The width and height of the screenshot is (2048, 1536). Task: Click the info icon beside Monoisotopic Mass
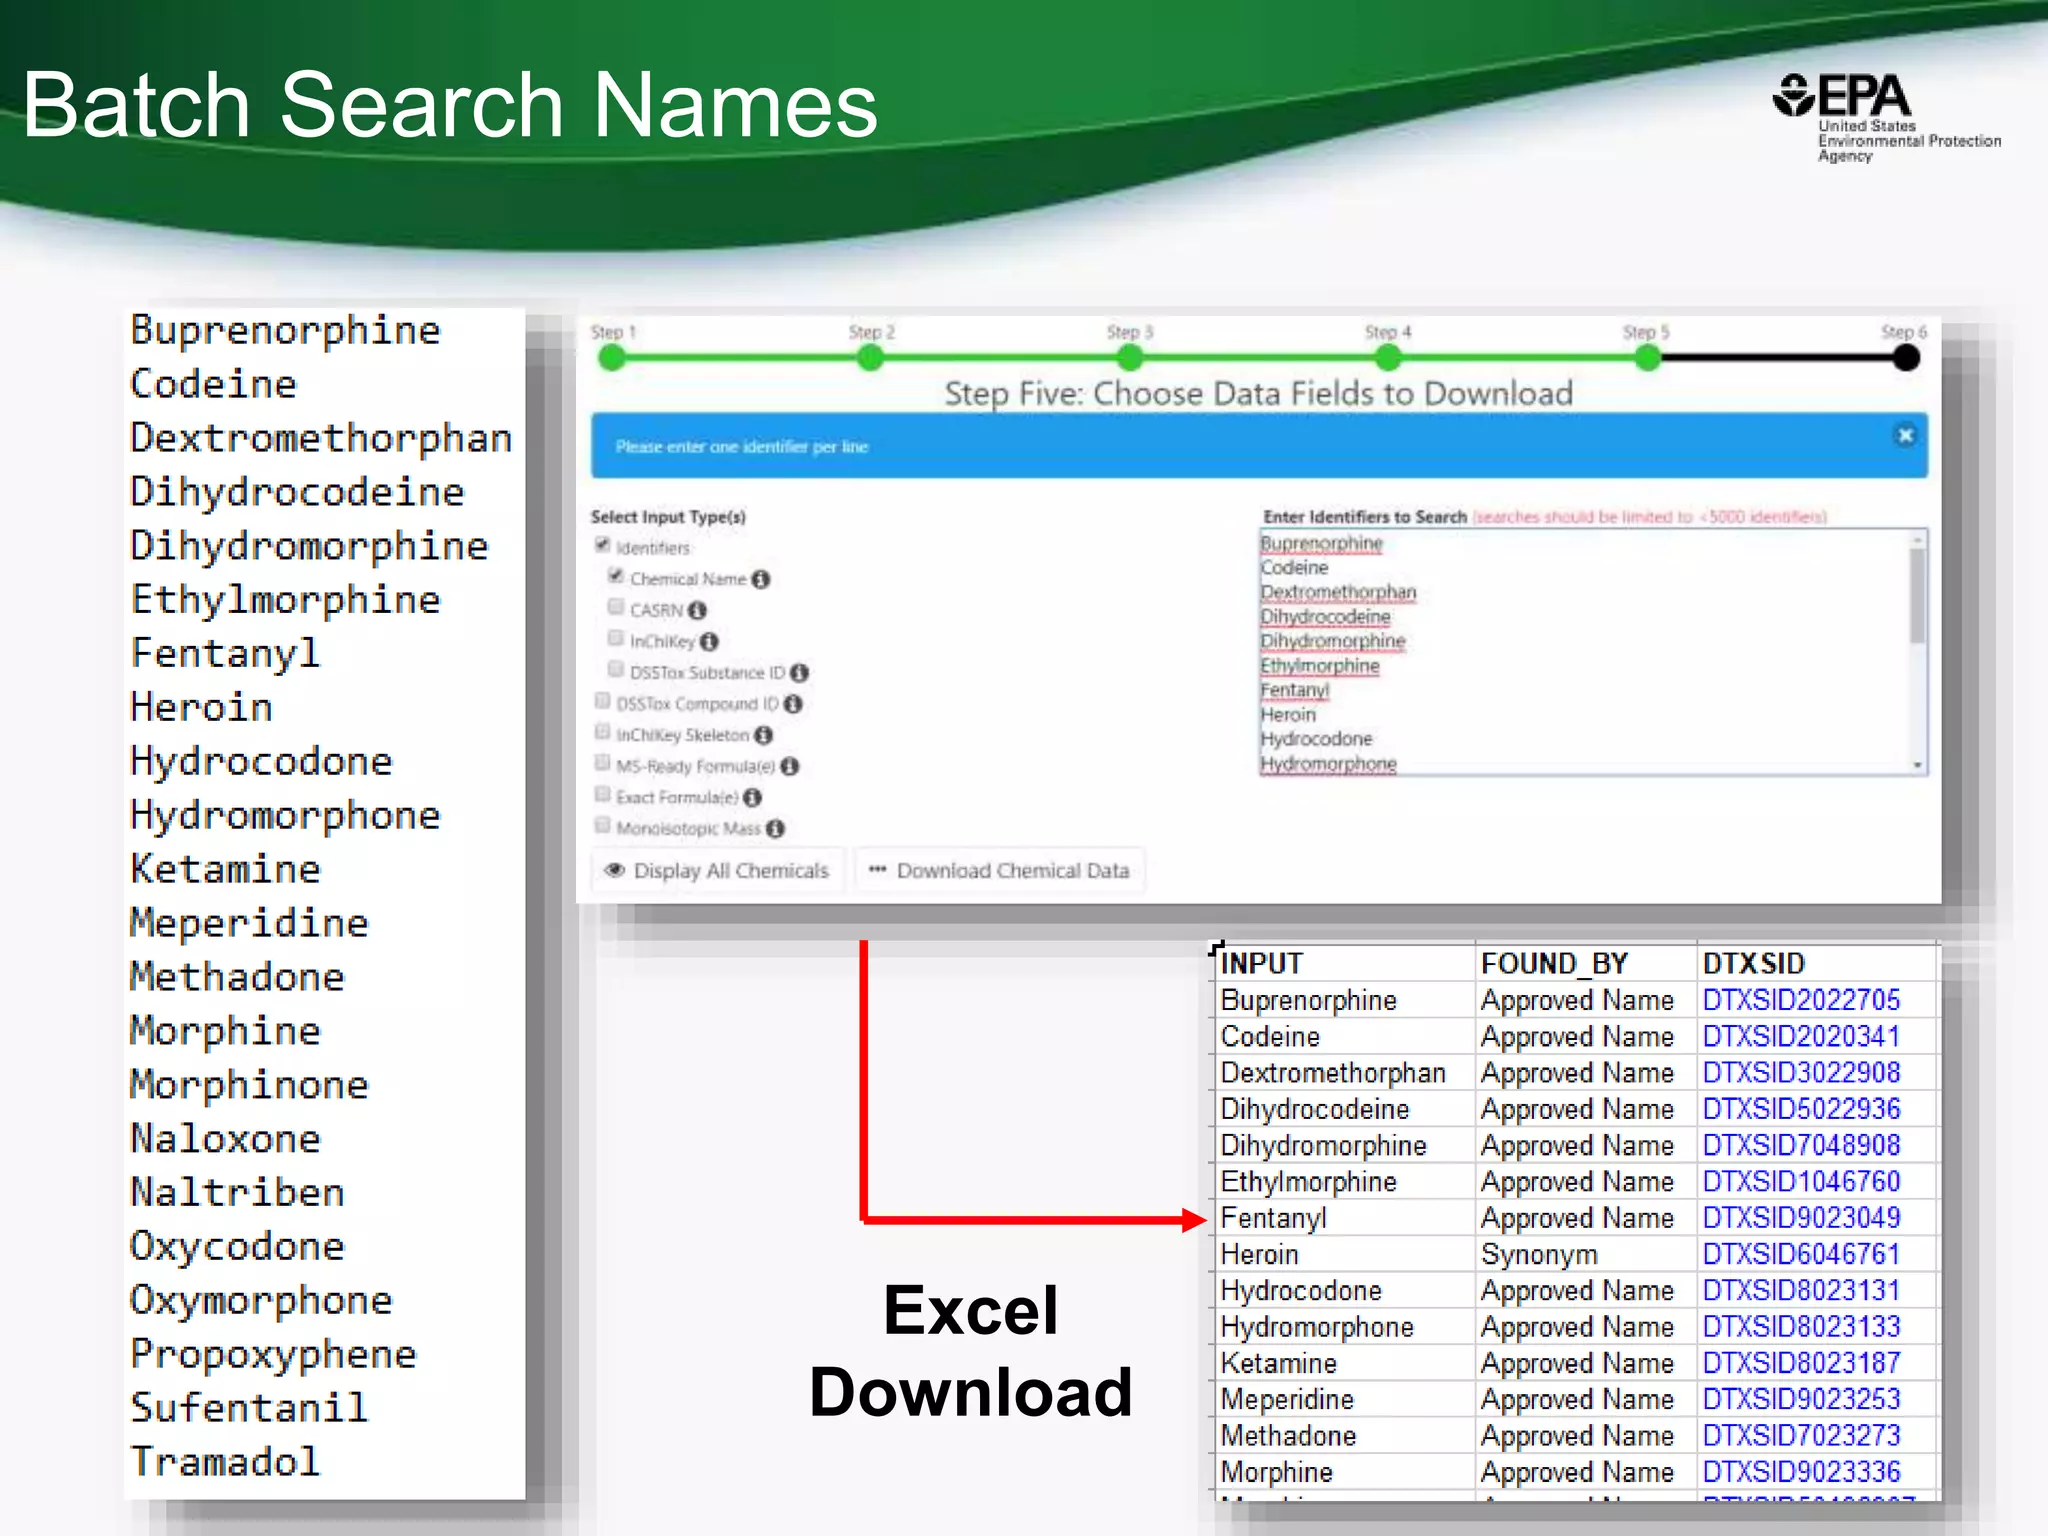pyautogui.click(x=775, y=829)
